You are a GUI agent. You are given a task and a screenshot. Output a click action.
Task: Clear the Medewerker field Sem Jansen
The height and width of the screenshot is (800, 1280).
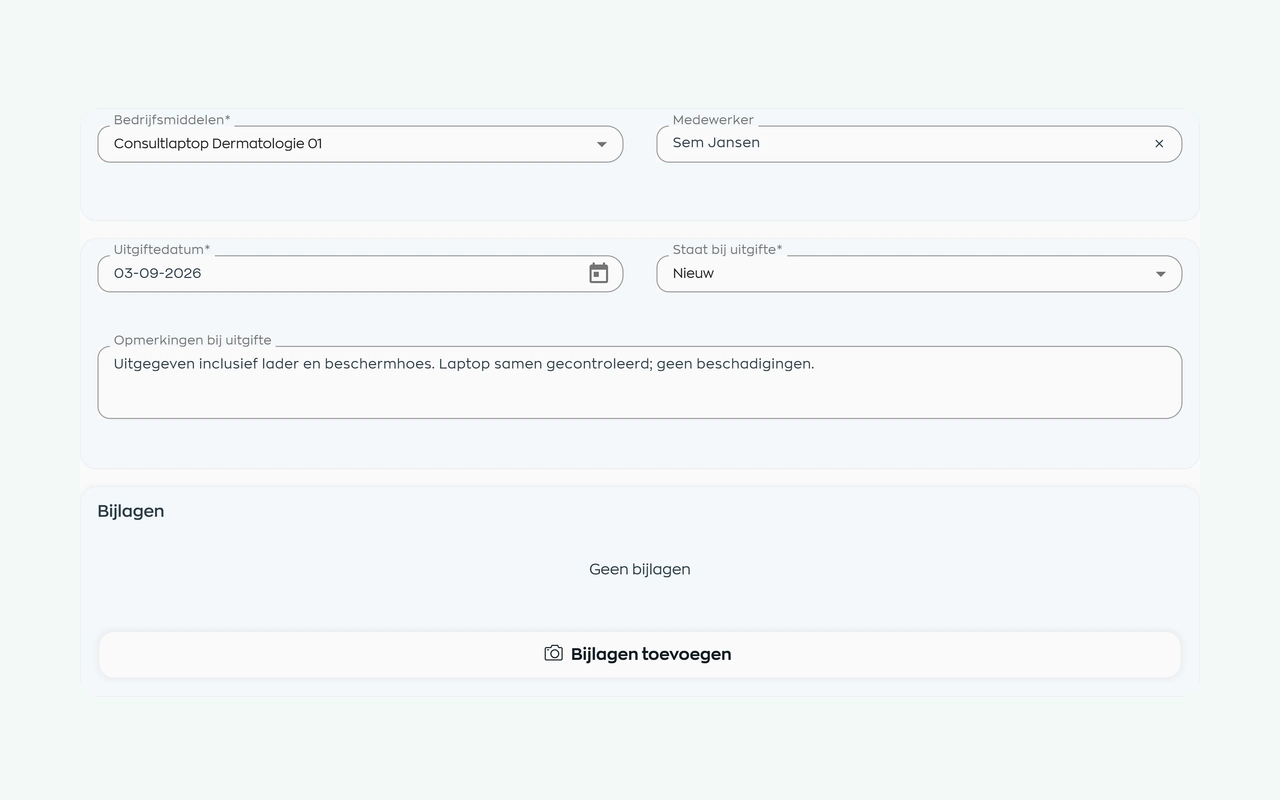[x=1159, y=144]
